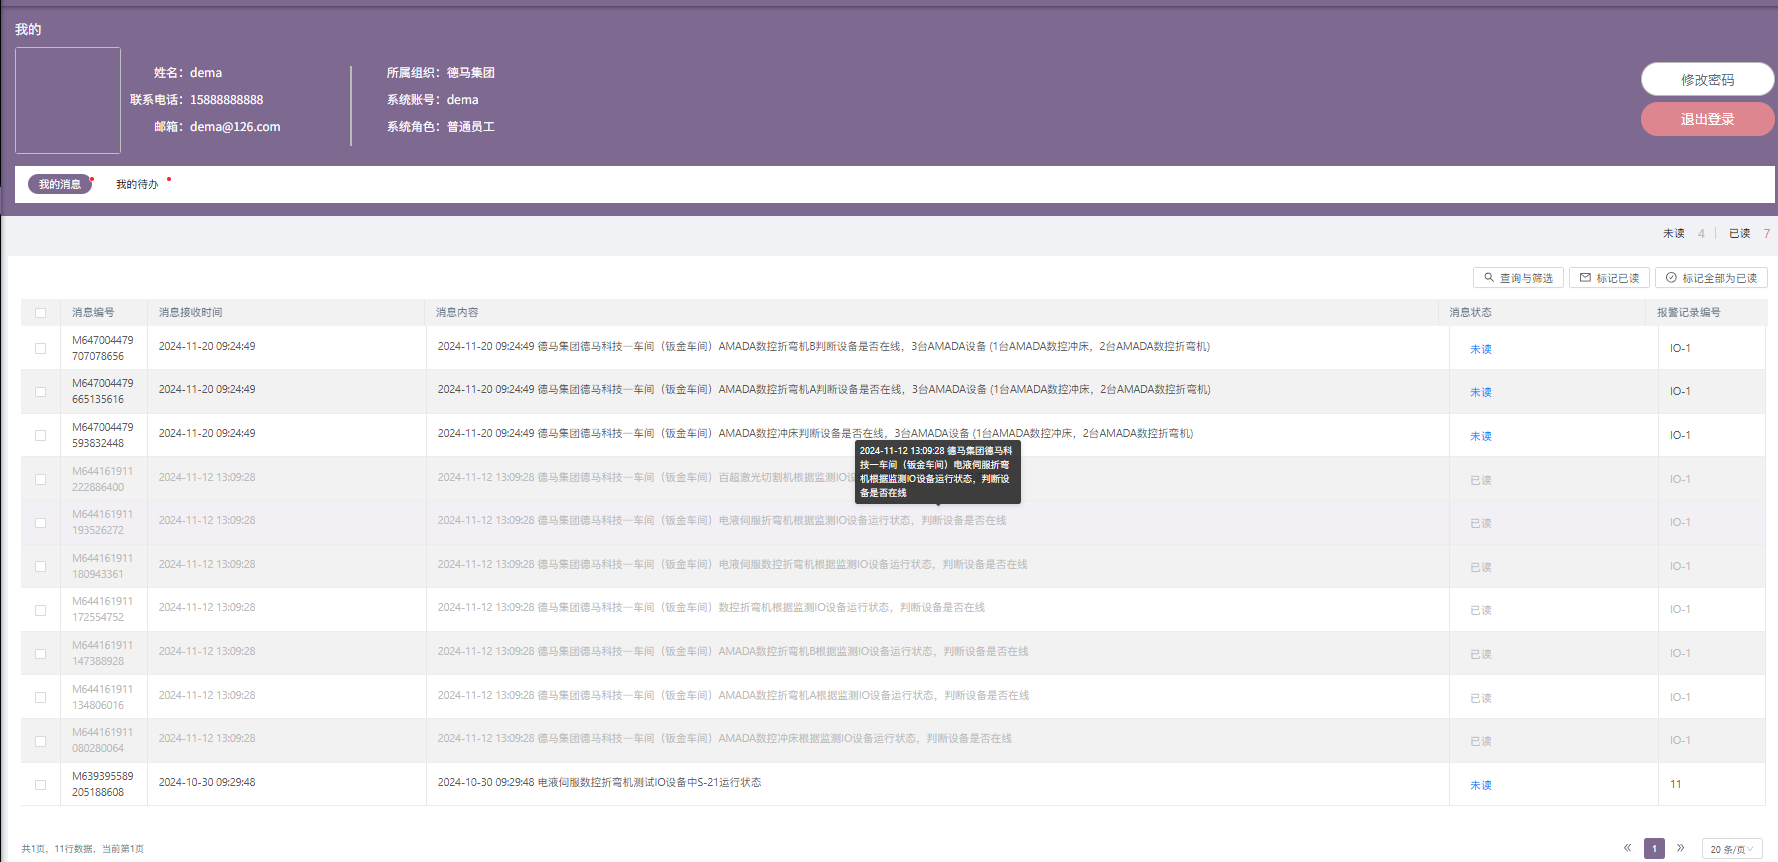Screen dimensions: 1778x862
Task: Check the box for message M647004479707078656
Action: pyautogui.click(x=41, y=349)
